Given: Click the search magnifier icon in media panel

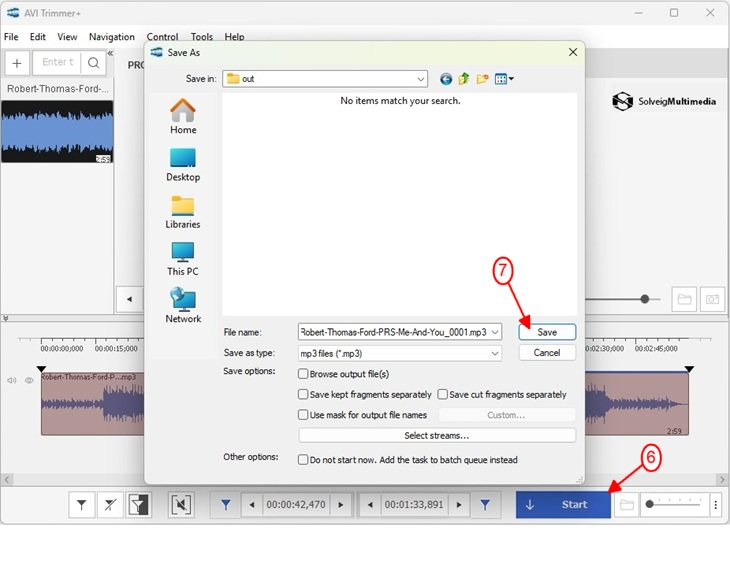Looking at the screenshot, I should [93, 63].
